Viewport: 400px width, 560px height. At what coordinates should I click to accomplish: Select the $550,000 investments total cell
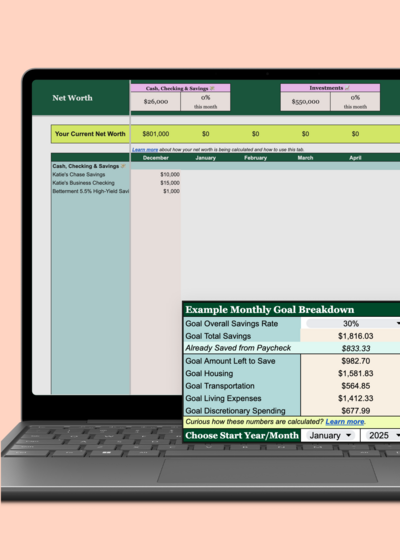pyautogui.click(x=305, y=101)
